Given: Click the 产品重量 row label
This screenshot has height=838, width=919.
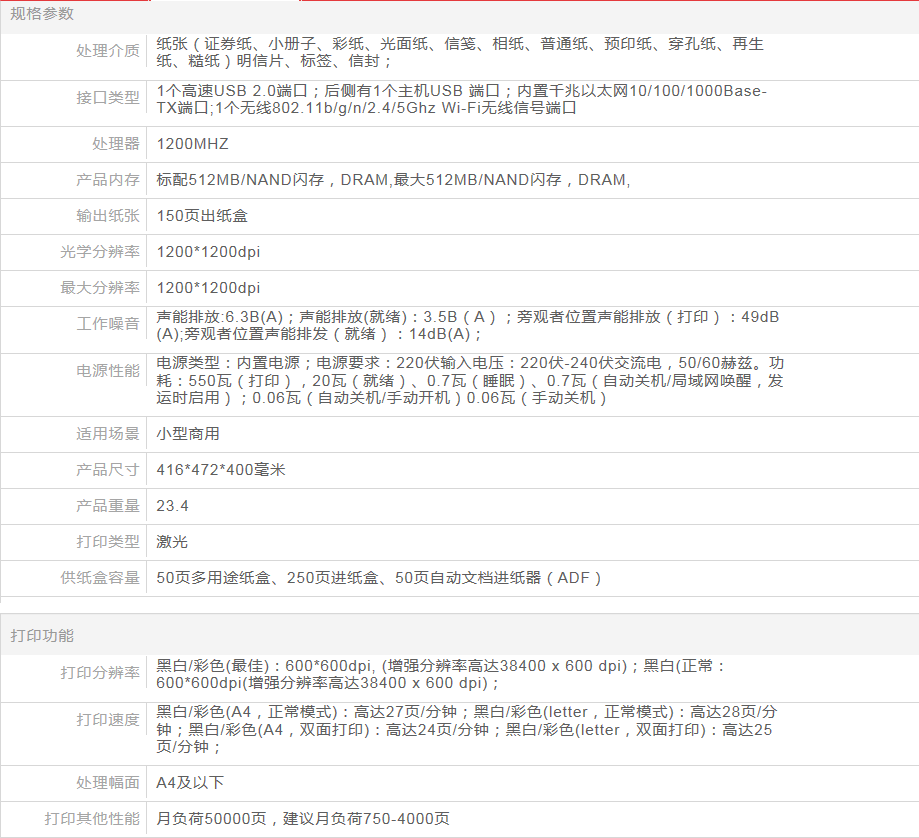Looking at the screenshot, I should coord(108,506).
